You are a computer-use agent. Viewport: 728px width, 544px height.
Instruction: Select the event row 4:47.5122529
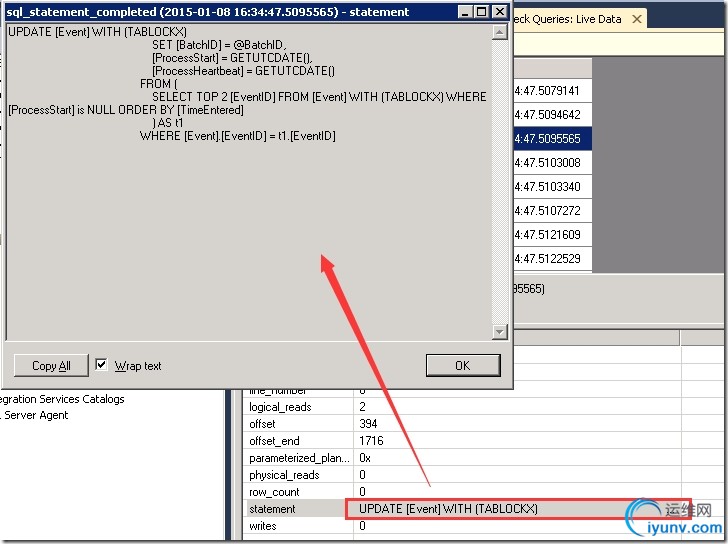click(x=552, y=259)
